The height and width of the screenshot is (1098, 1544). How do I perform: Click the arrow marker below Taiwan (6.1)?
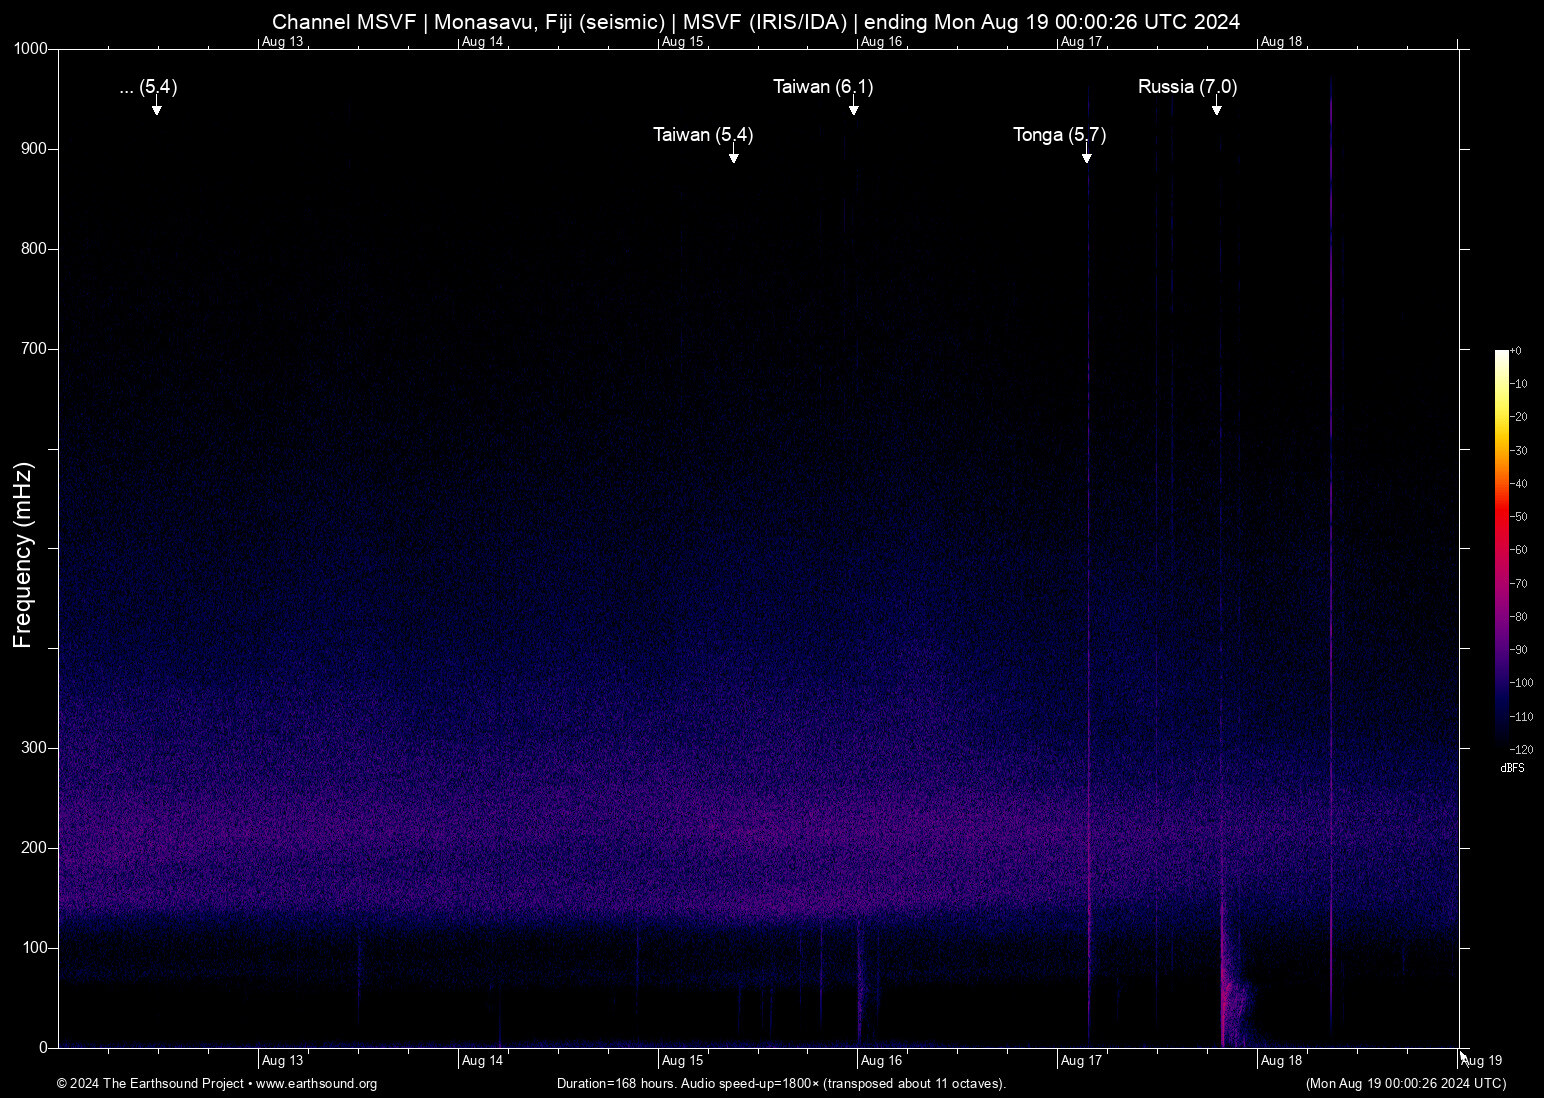853,108
